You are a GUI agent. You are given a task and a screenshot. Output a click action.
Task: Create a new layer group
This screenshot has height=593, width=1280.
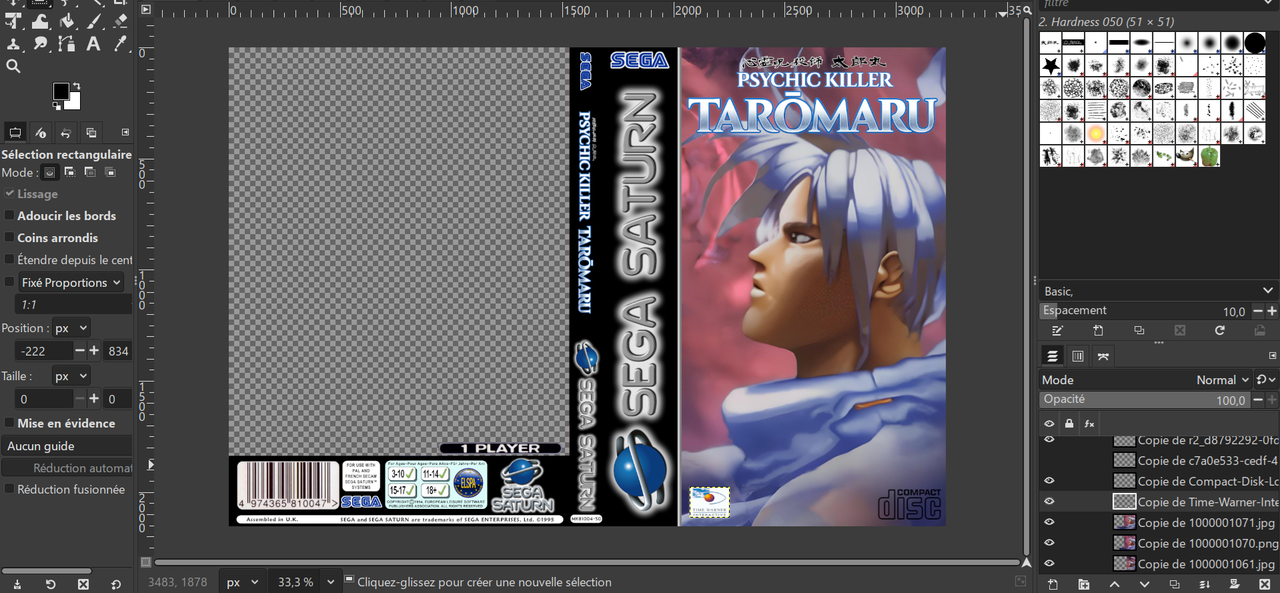1083,584
